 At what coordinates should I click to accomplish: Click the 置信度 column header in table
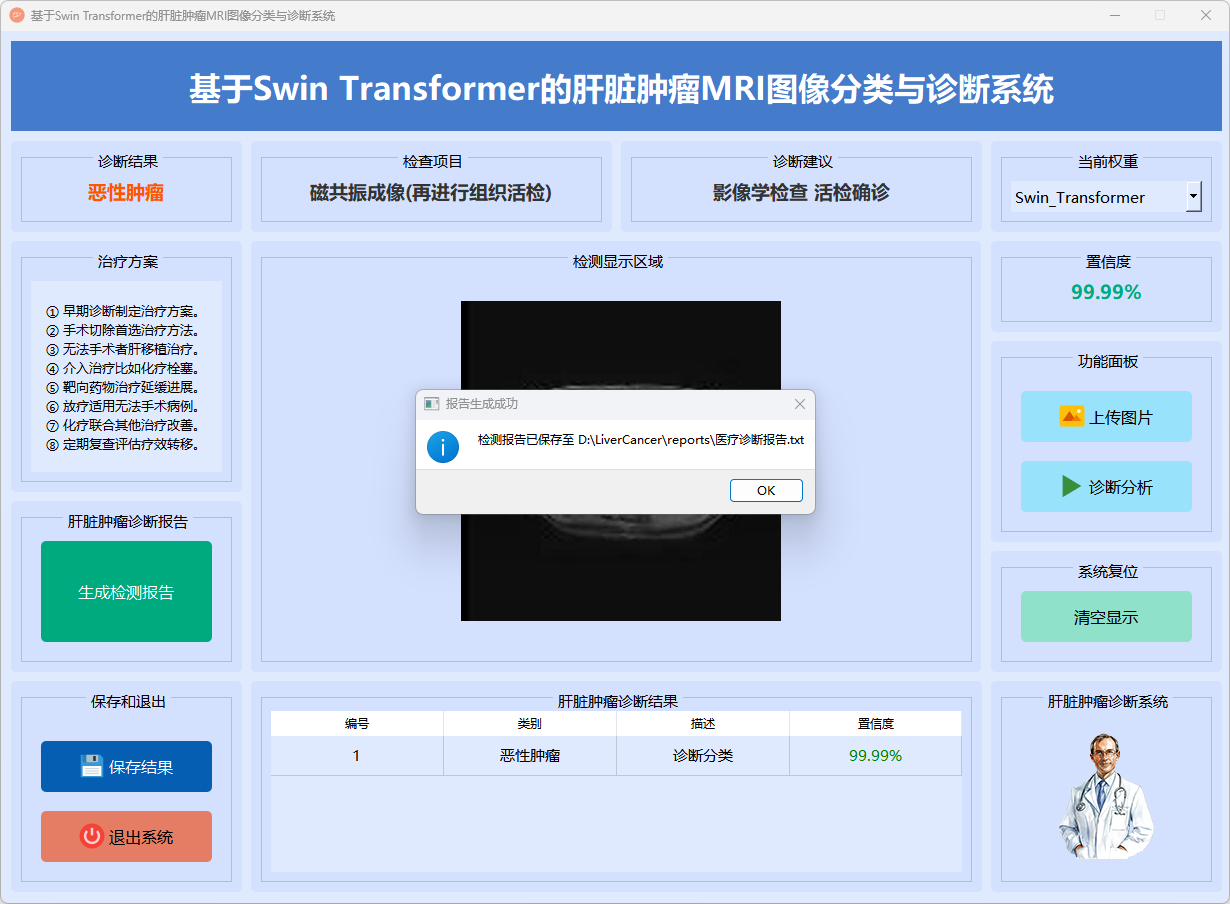click(876, 723)
